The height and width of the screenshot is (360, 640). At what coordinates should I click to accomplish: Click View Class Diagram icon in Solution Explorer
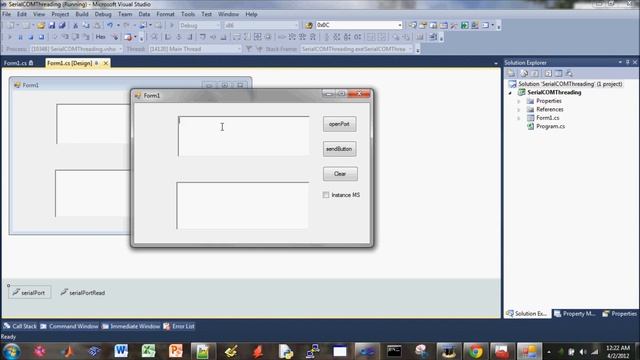[569, 73]
